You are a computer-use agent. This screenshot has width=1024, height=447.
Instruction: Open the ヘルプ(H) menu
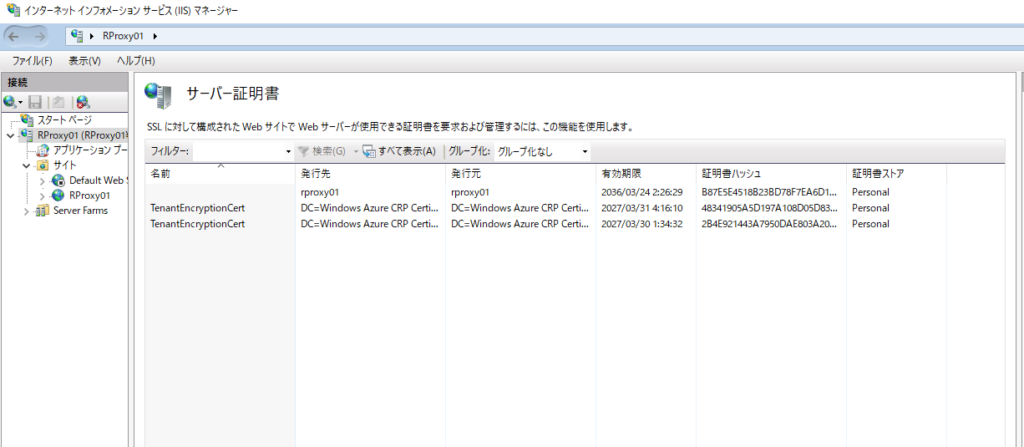coord(136,61)
